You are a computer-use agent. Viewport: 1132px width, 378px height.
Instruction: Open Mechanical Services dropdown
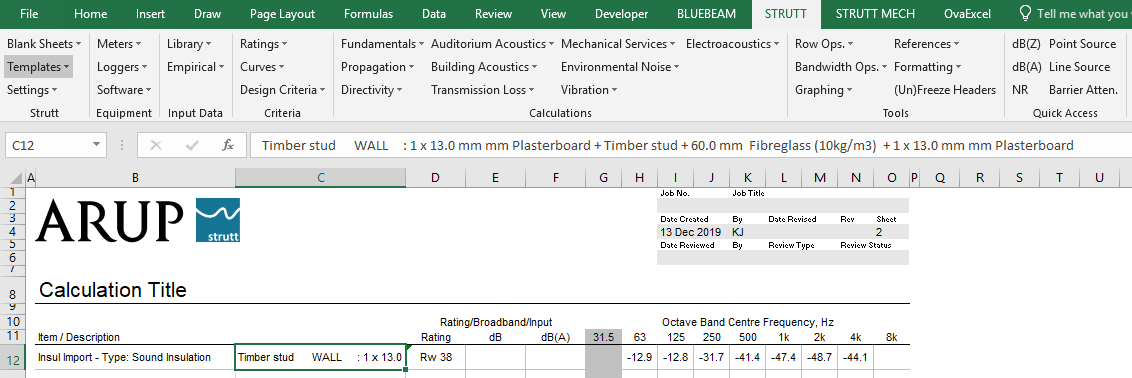point(618,44)
